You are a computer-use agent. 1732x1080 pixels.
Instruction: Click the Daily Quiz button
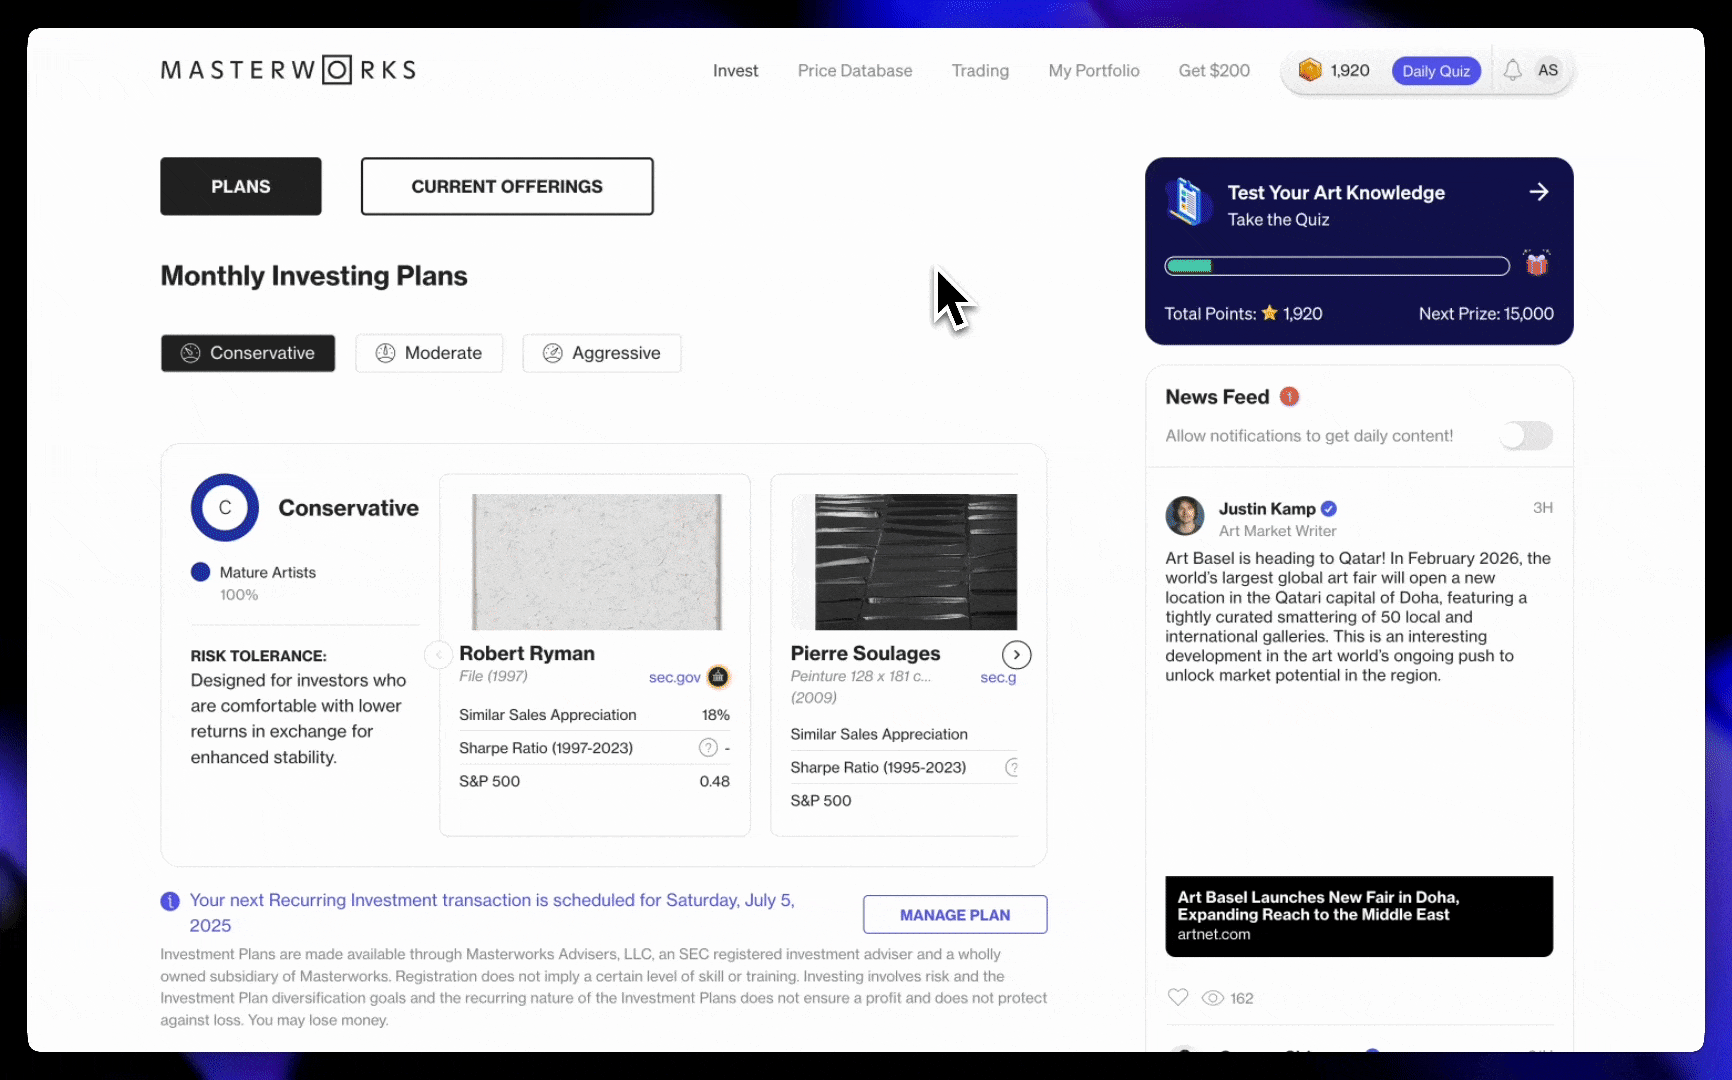1436,71
